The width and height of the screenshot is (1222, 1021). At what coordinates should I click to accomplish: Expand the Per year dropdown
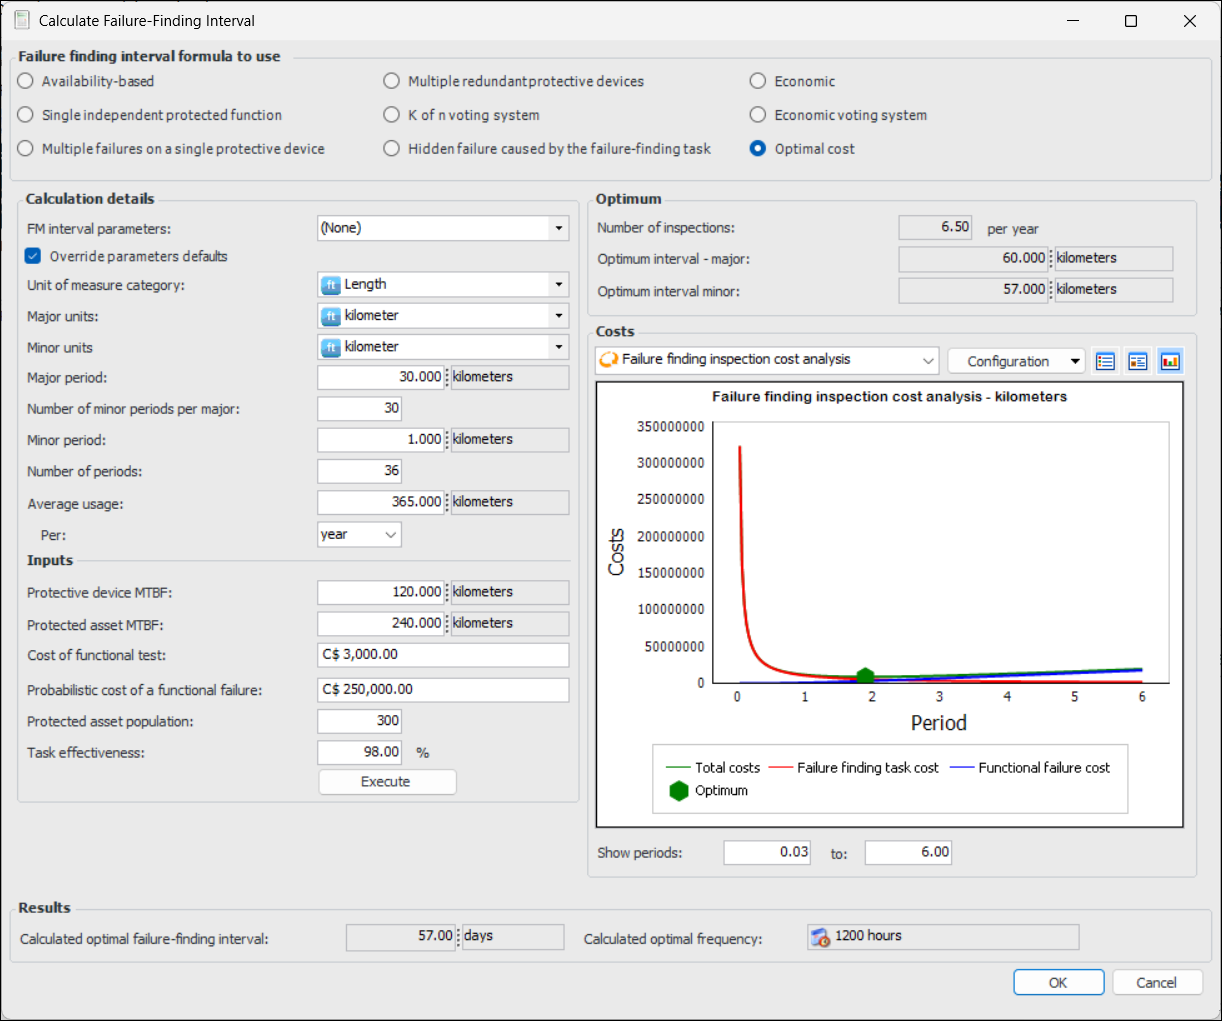click(x=390, y=535)
